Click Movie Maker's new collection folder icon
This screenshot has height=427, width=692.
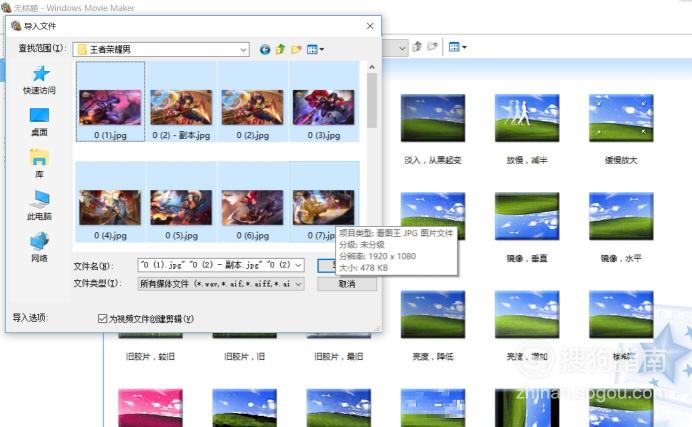pyautogui.click(x=432, y=46)
